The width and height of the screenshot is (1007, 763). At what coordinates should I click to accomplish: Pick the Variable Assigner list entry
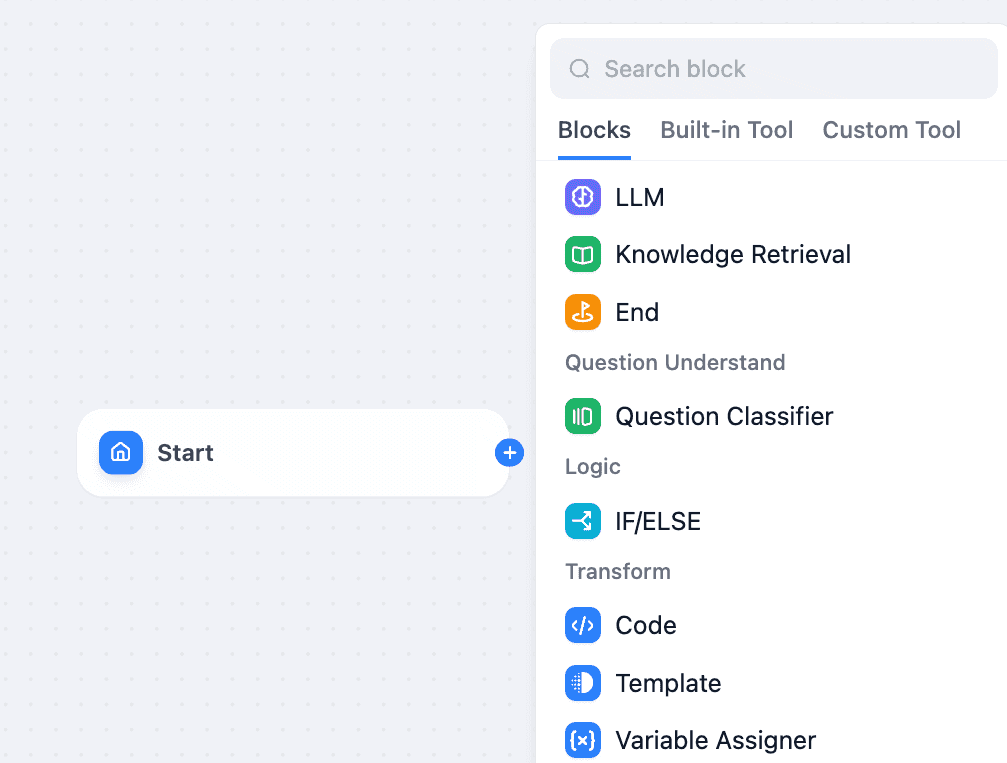coord(715,741)
